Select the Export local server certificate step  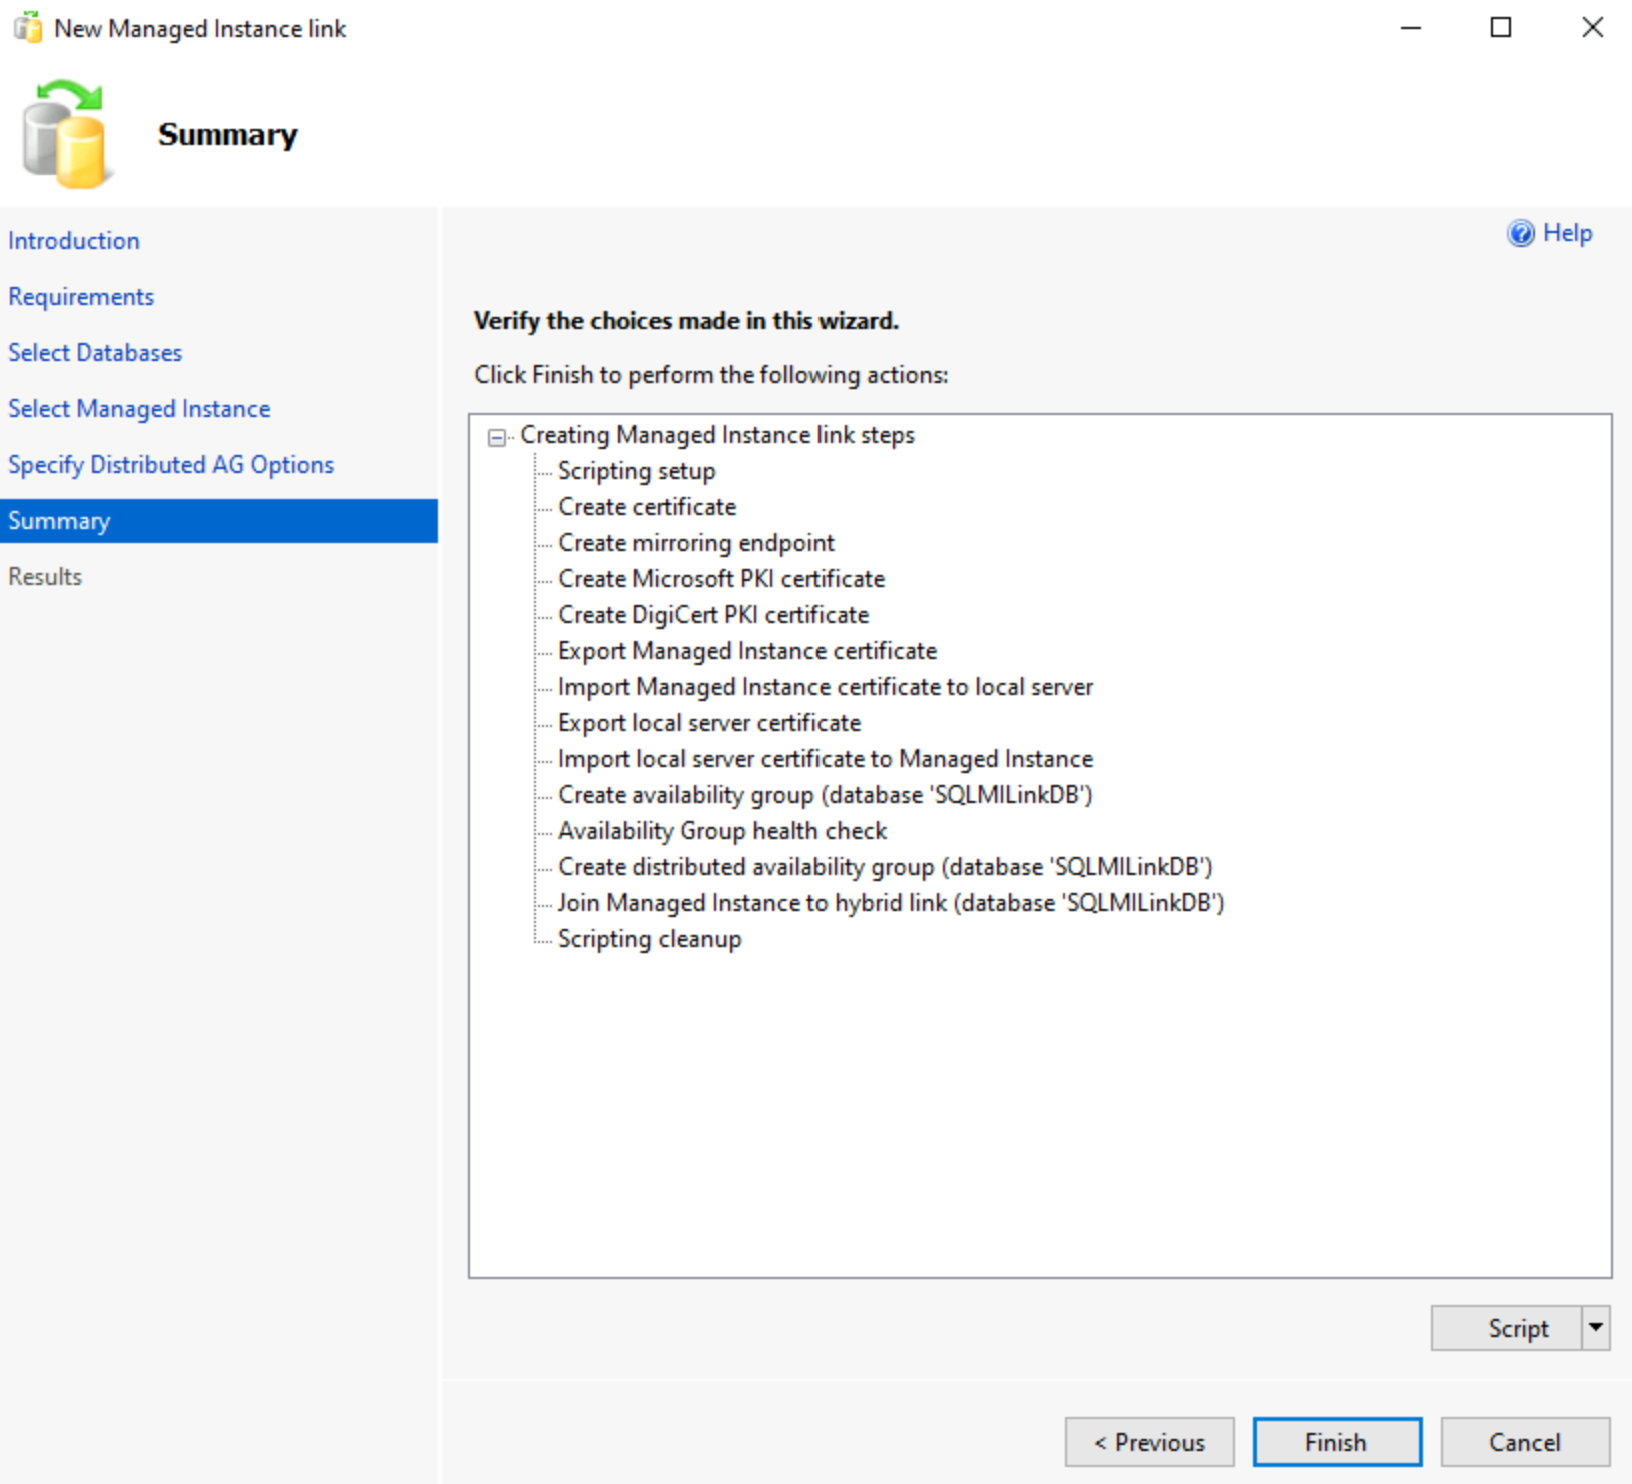[x=709, y=722]
